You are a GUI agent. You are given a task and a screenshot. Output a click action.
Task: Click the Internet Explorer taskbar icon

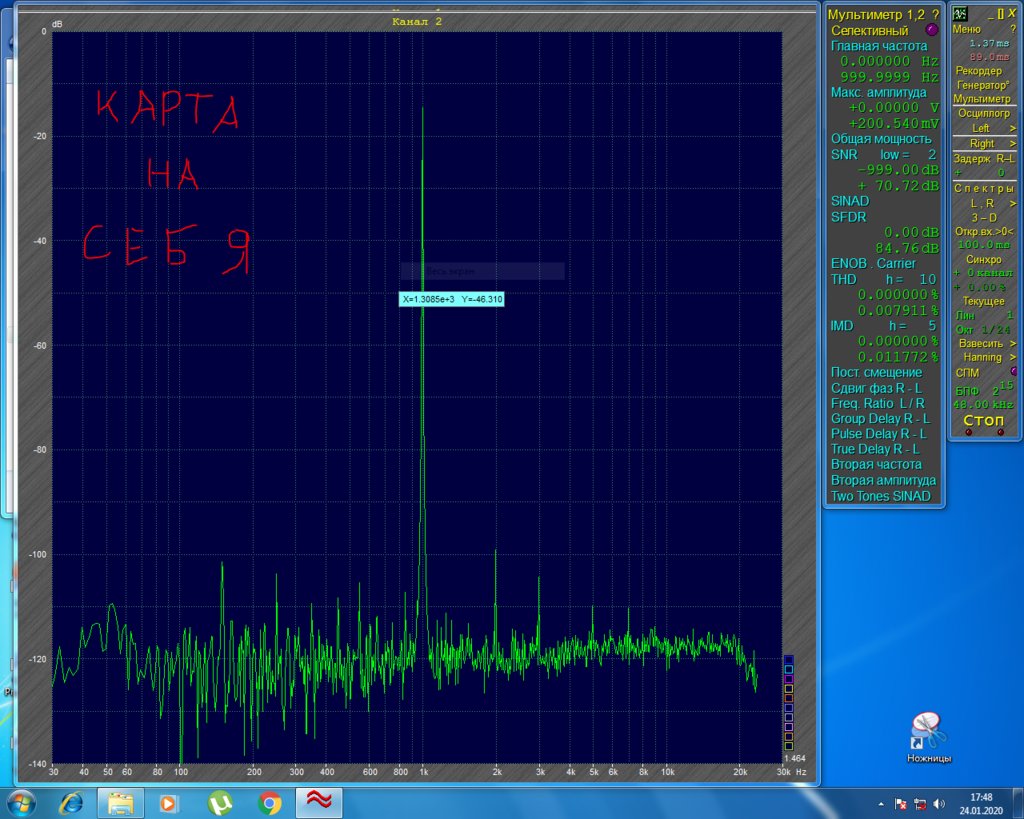tap(72, 803)
